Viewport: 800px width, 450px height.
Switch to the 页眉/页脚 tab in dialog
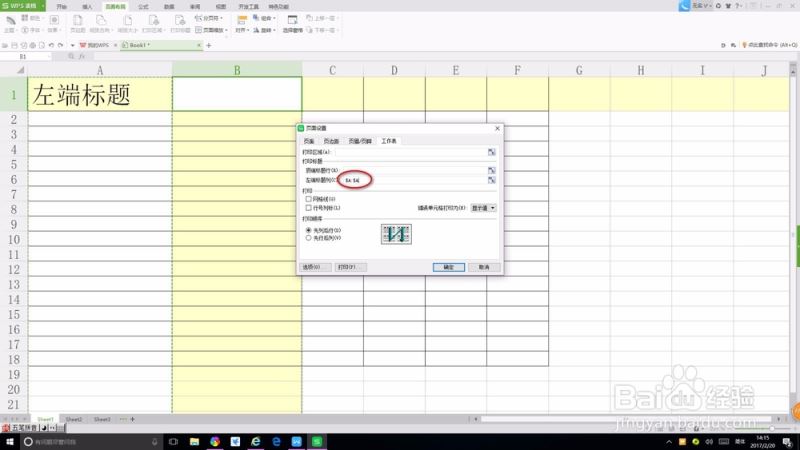coord(360,141)
